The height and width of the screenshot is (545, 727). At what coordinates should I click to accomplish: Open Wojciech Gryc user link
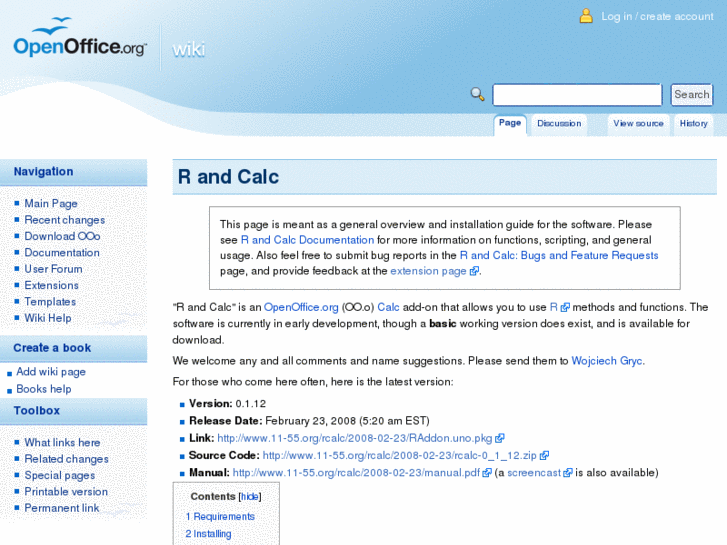pos(607,361)
